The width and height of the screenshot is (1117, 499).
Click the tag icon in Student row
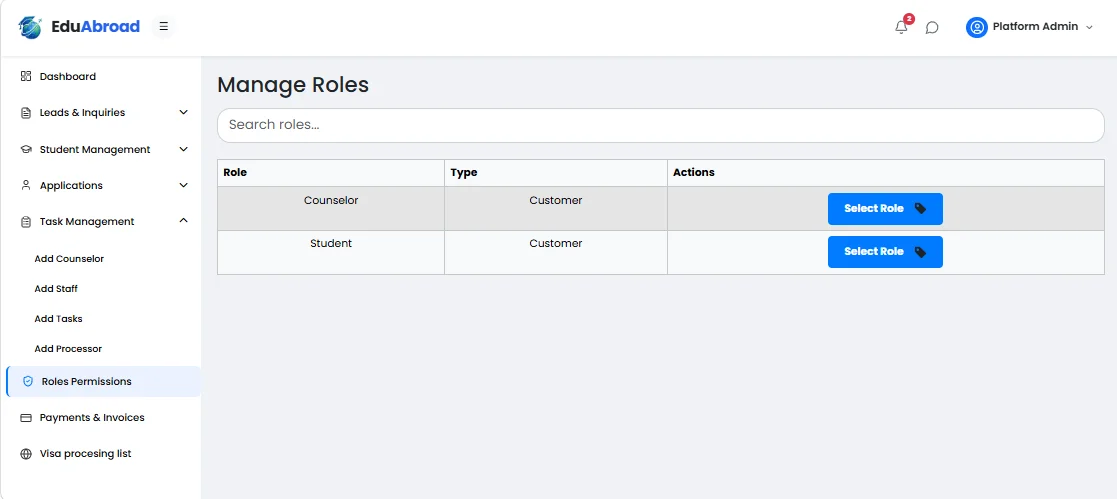[920, 252]
